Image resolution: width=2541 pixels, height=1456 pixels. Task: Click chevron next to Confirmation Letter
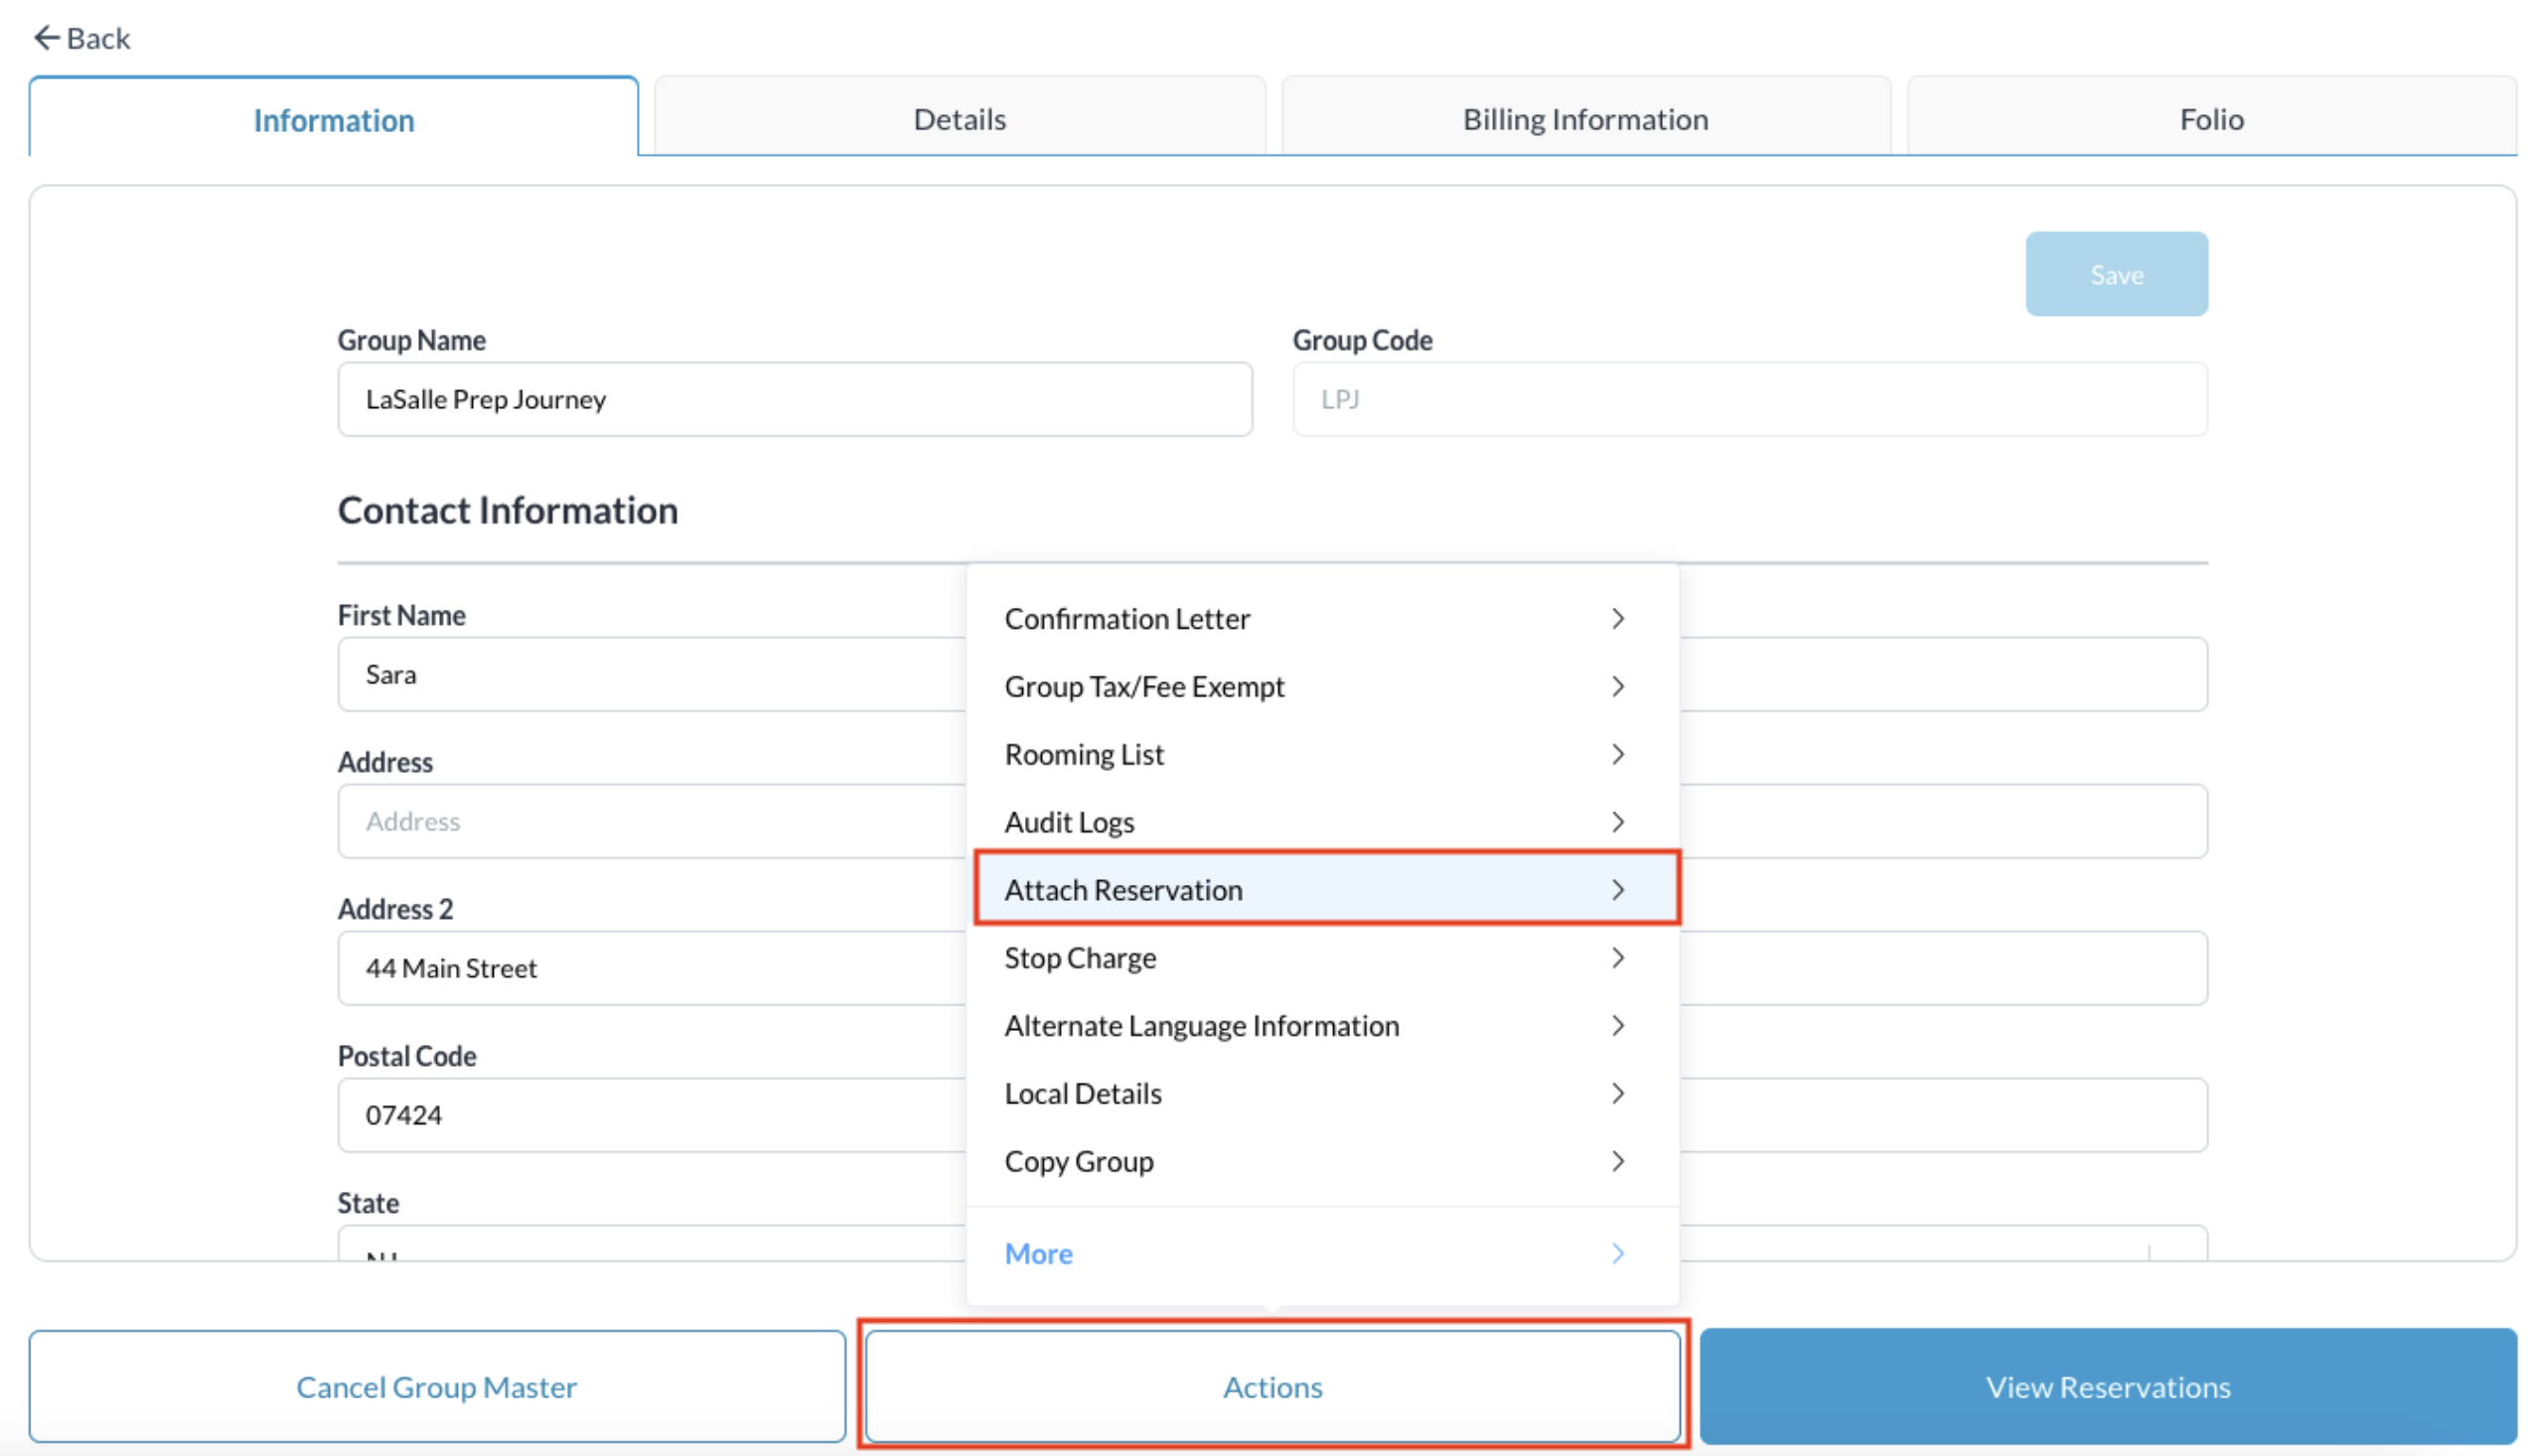[1617, 619]
